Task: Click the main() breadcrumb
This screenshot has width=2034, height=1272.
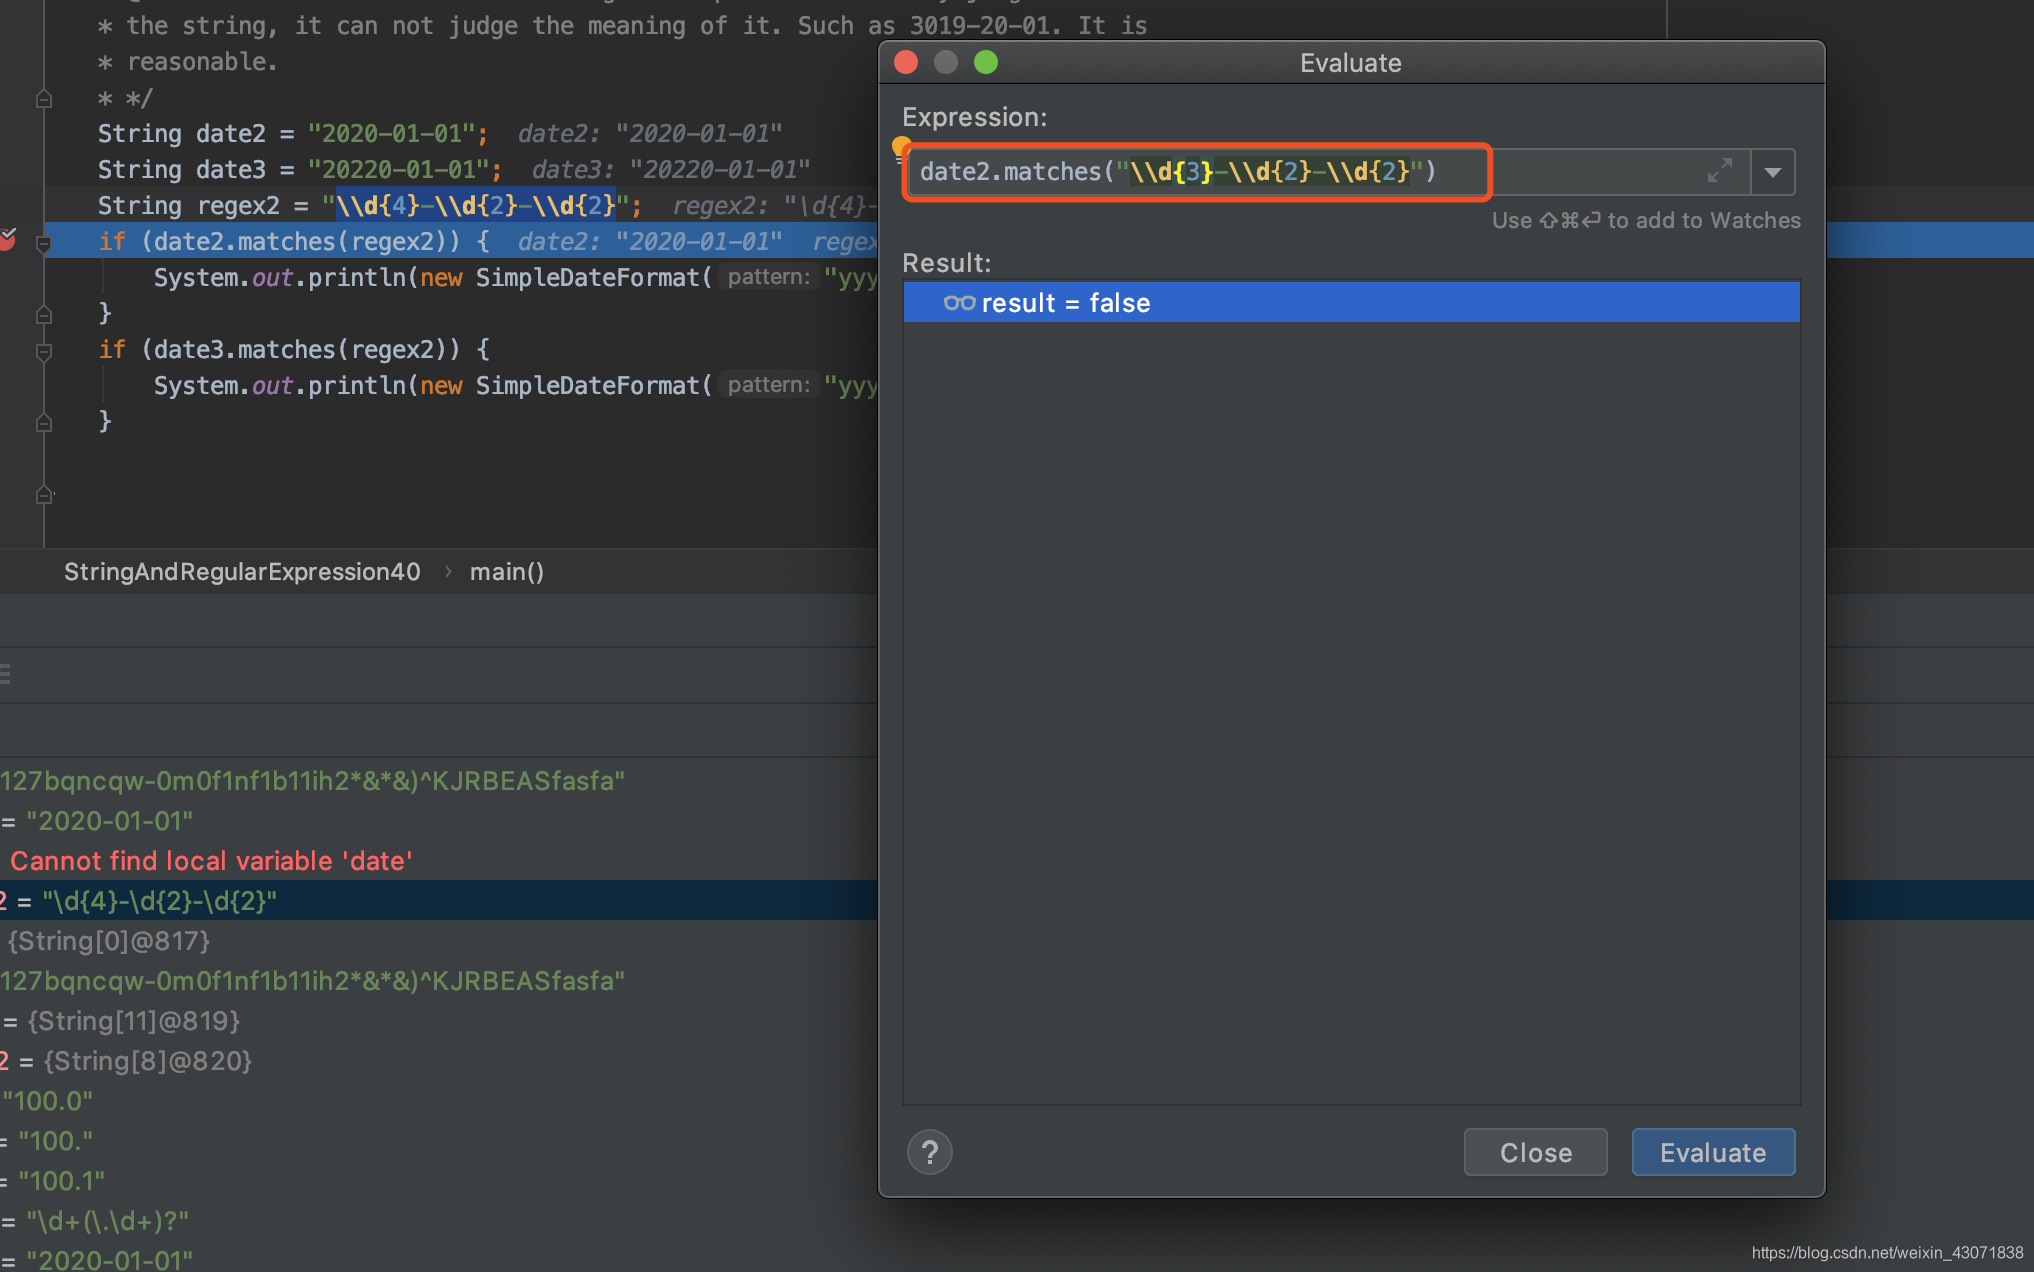Action: [507, 571]
